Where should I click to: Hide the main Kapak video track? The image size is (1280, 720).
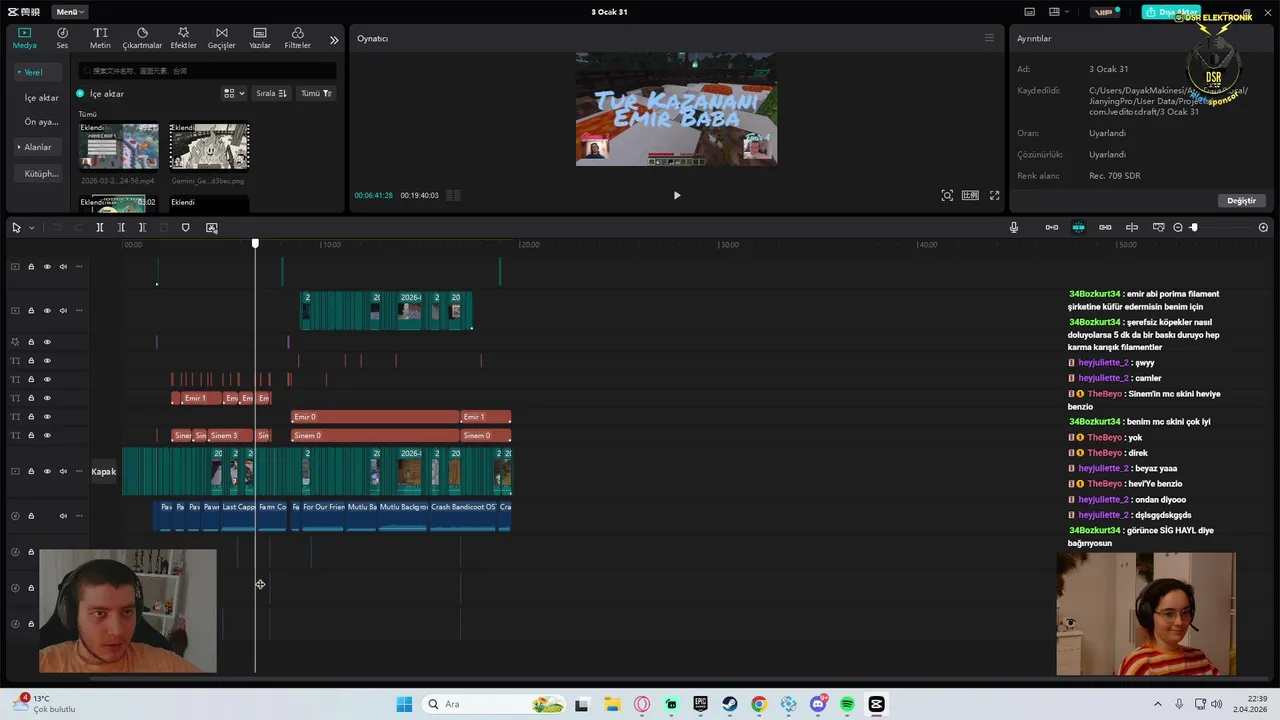pos(47,471)
